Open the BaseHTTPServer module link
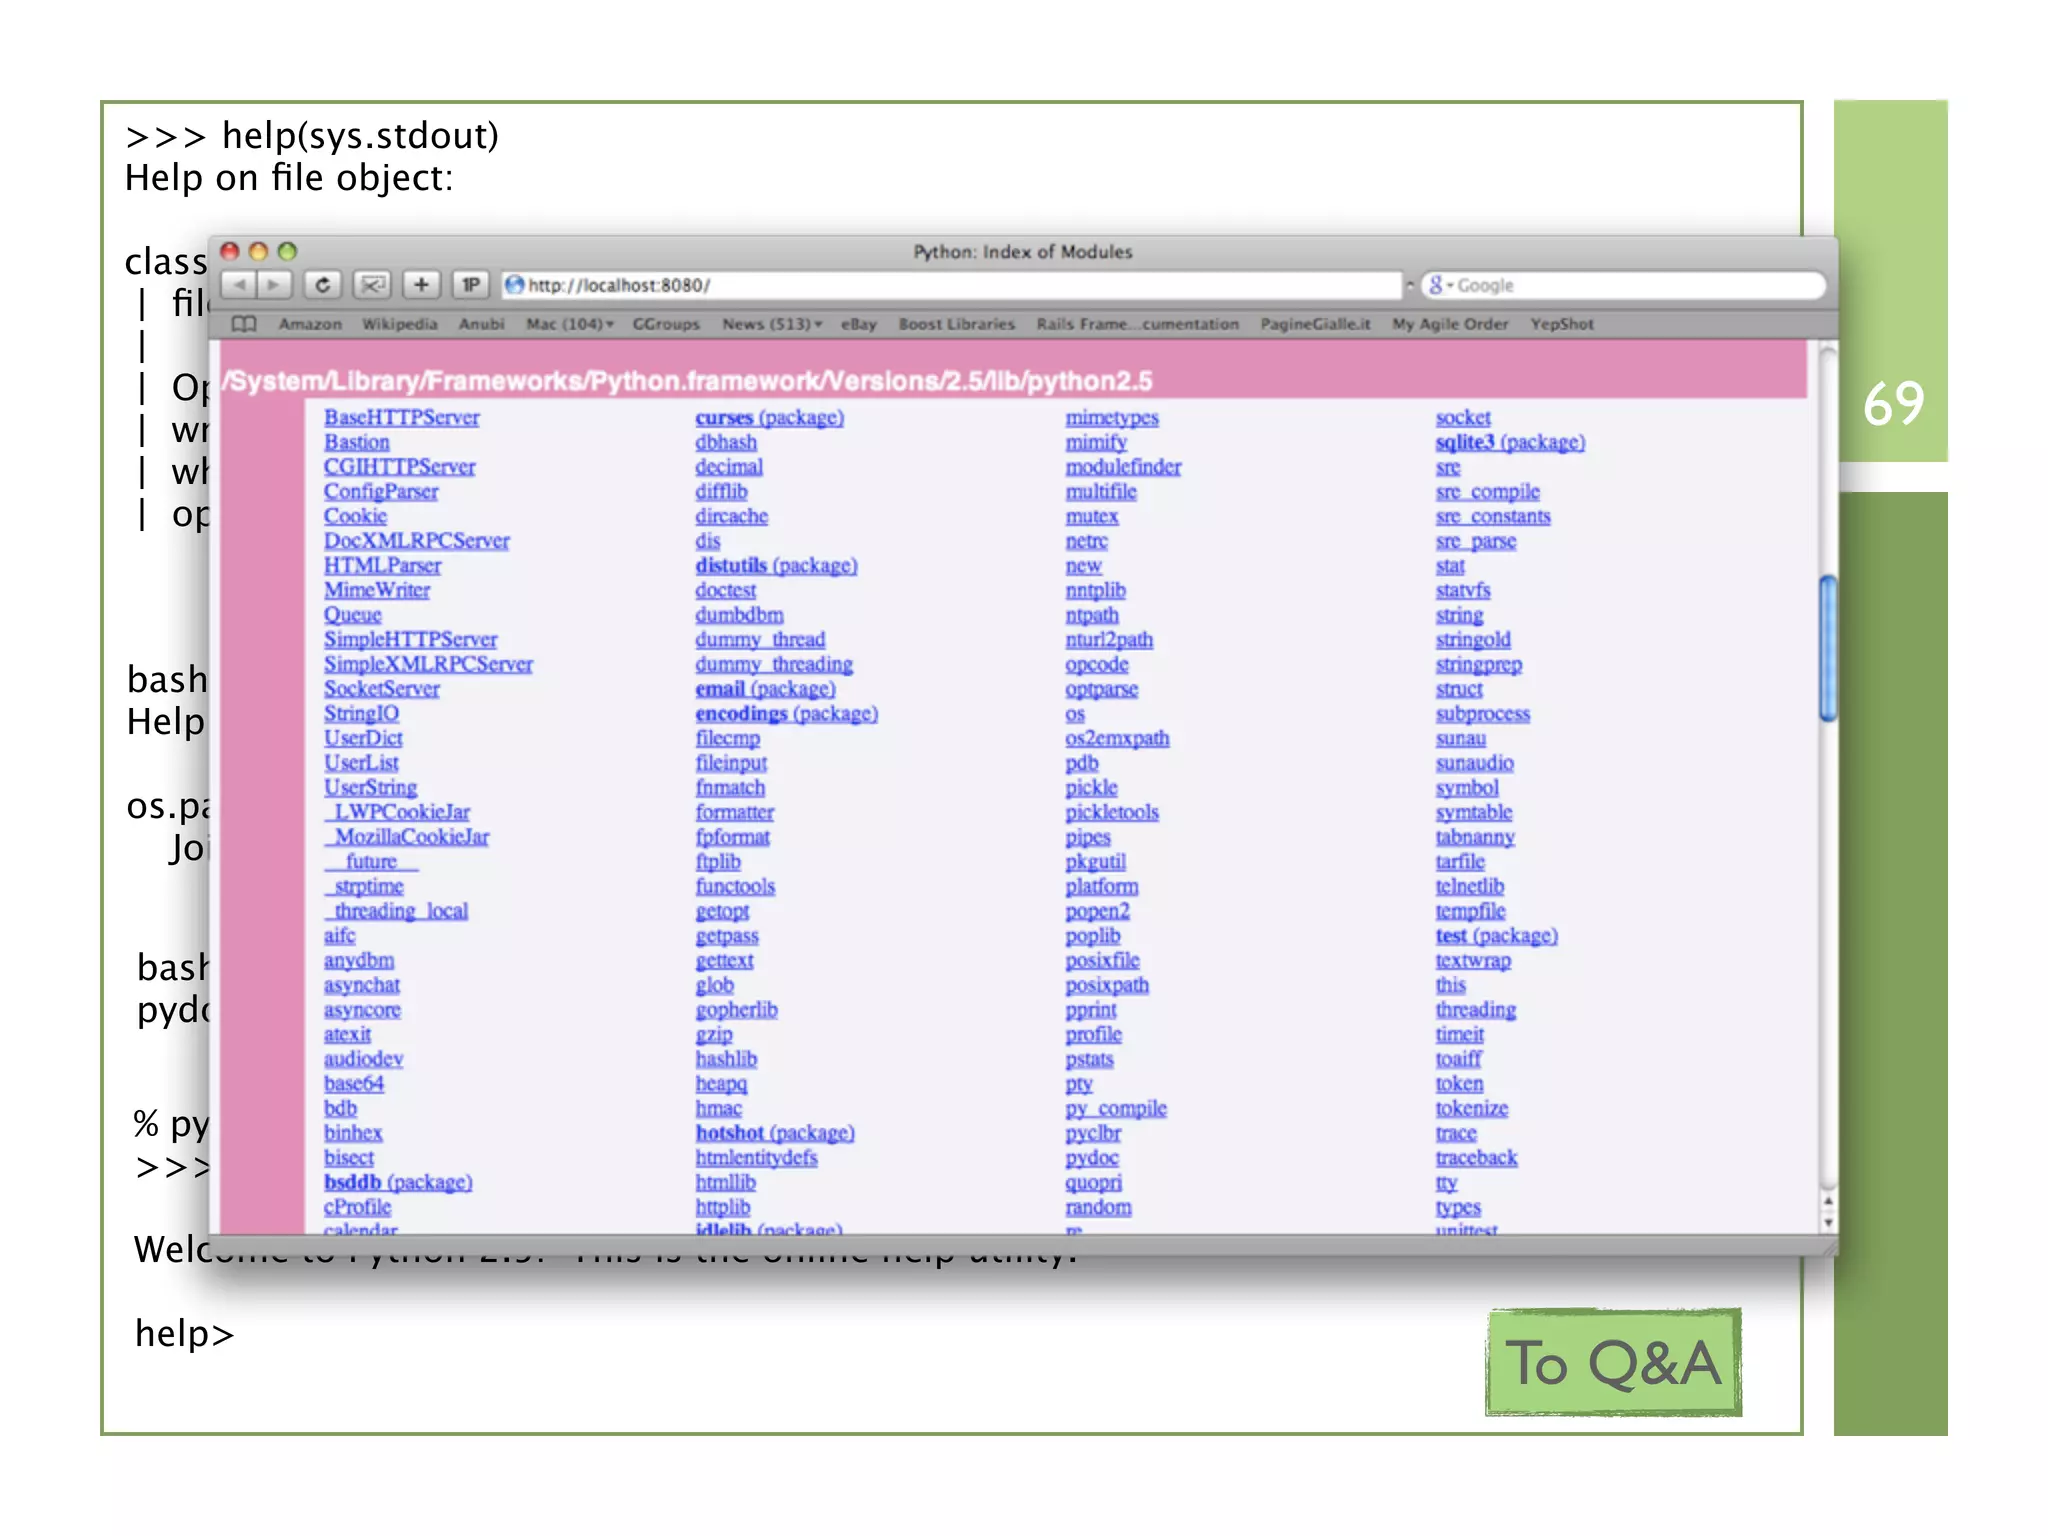 coord(401,418)
